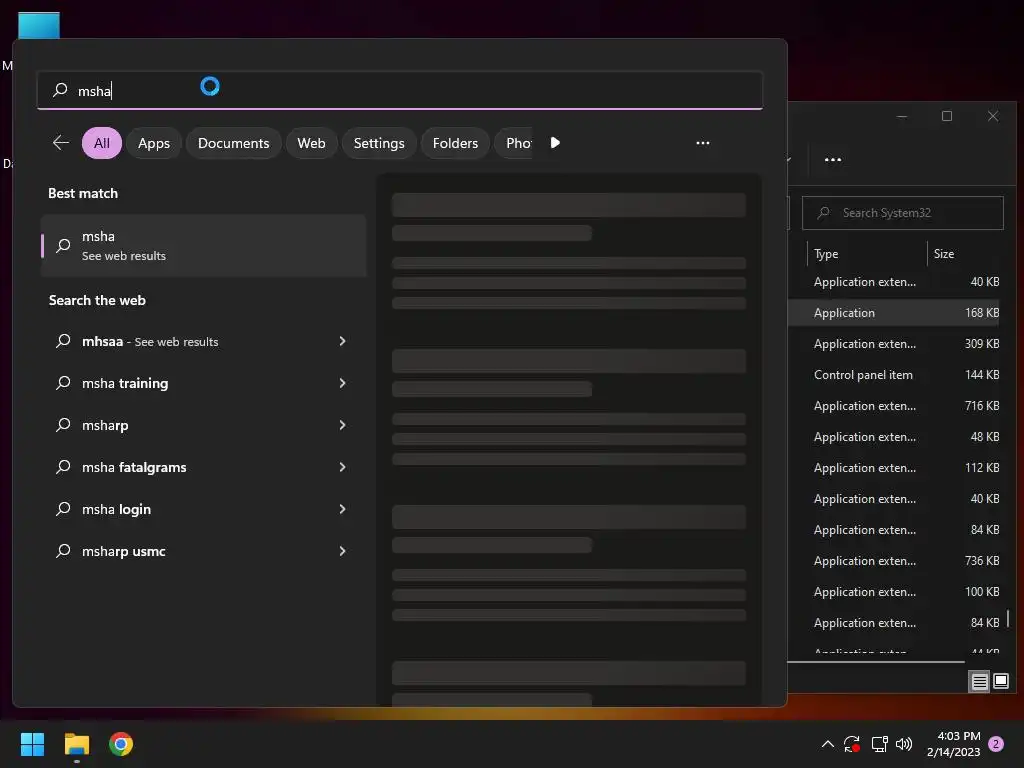Open mhsaa See web results suggestion
This screenshot has height=768, width=1024.
coord(203,341)
